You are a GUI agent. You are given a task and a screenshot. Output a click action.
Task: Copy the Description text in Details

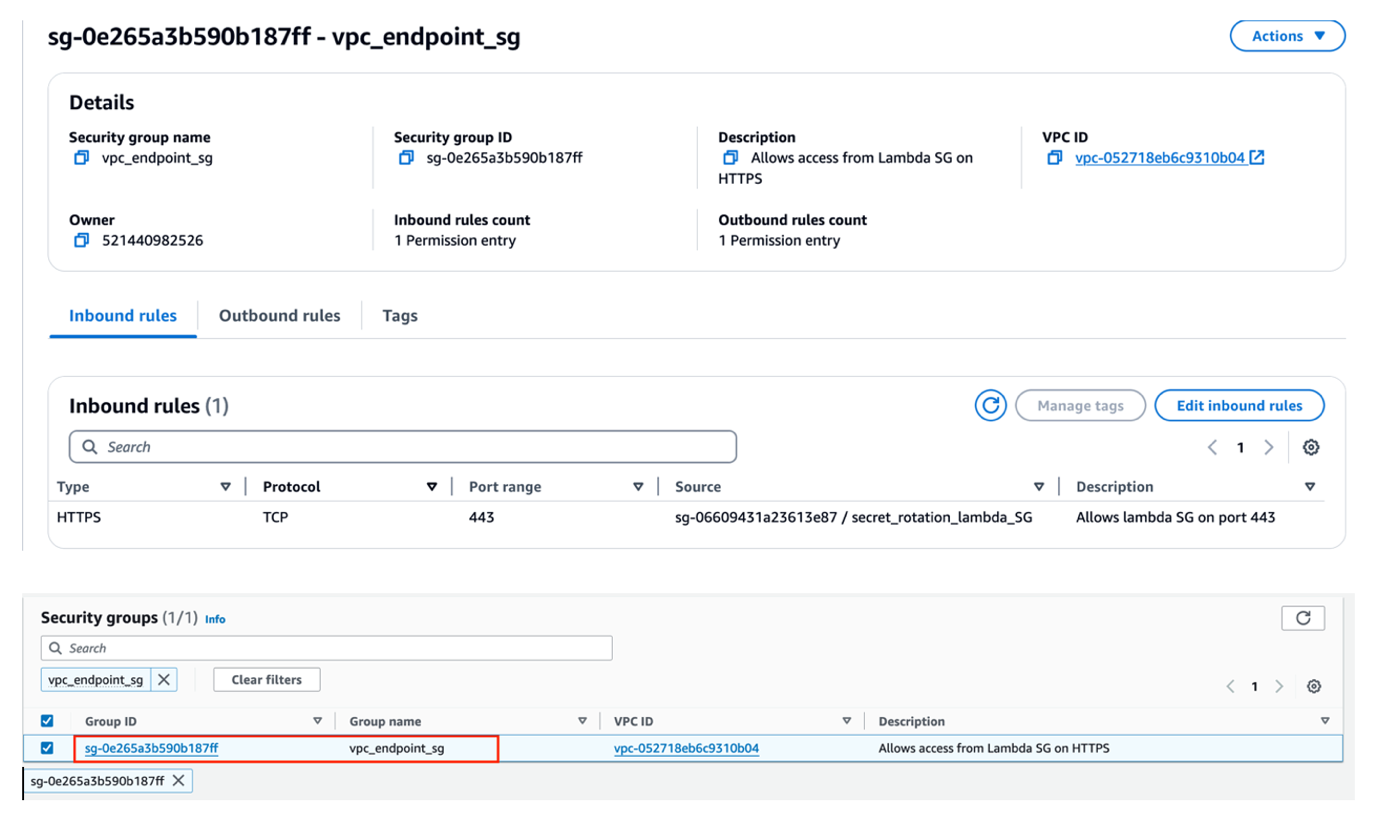(728, 157)
